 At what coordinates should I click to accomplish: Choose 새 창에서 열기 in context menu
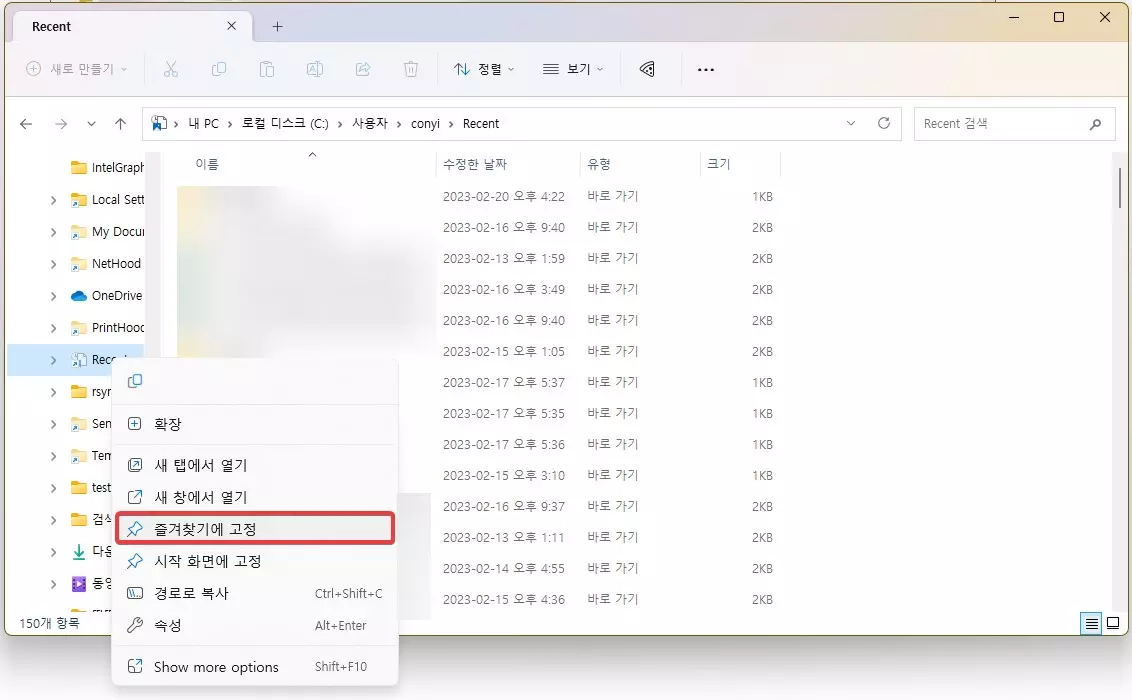255,497
